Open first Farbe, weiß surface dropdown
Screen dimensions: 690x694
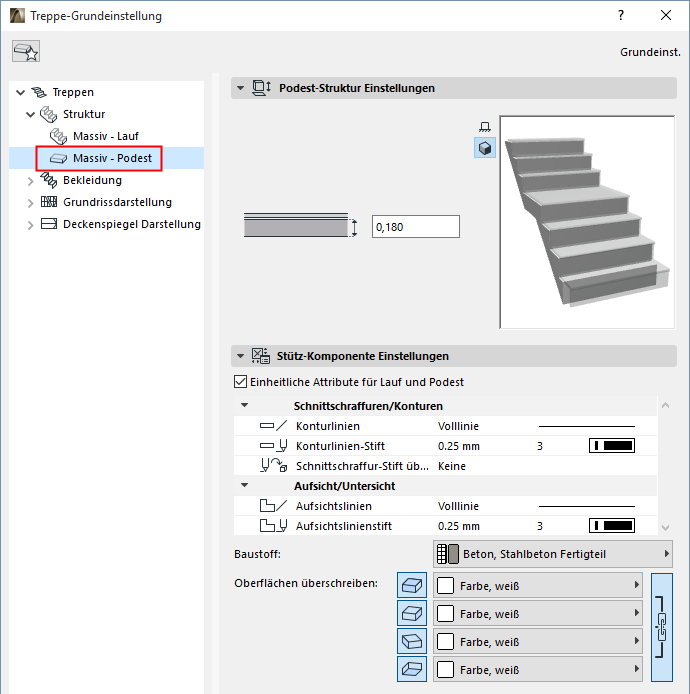pyautogui.click(x=538, y=586)
